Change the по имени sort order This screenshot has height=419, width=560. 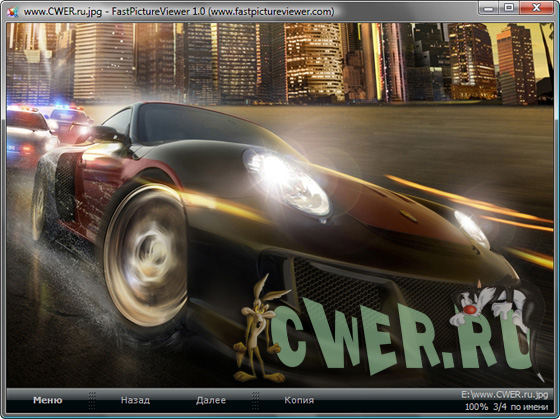(529, 407)
